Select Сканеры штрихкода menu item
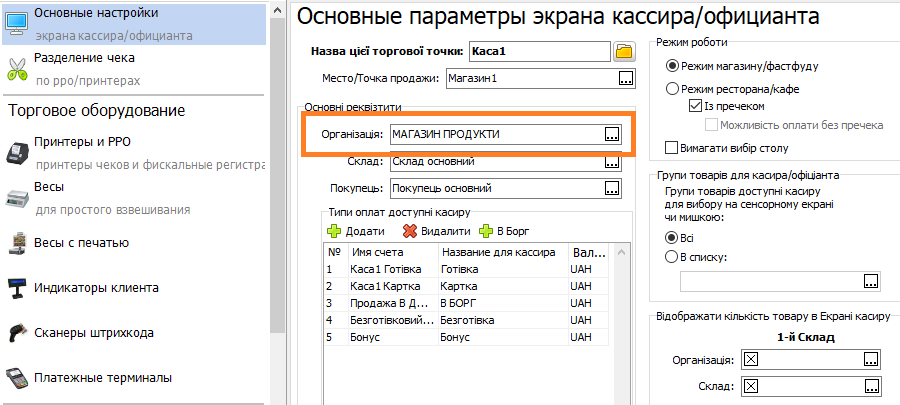The image size is (900, 405). click(x=134, y=333)
